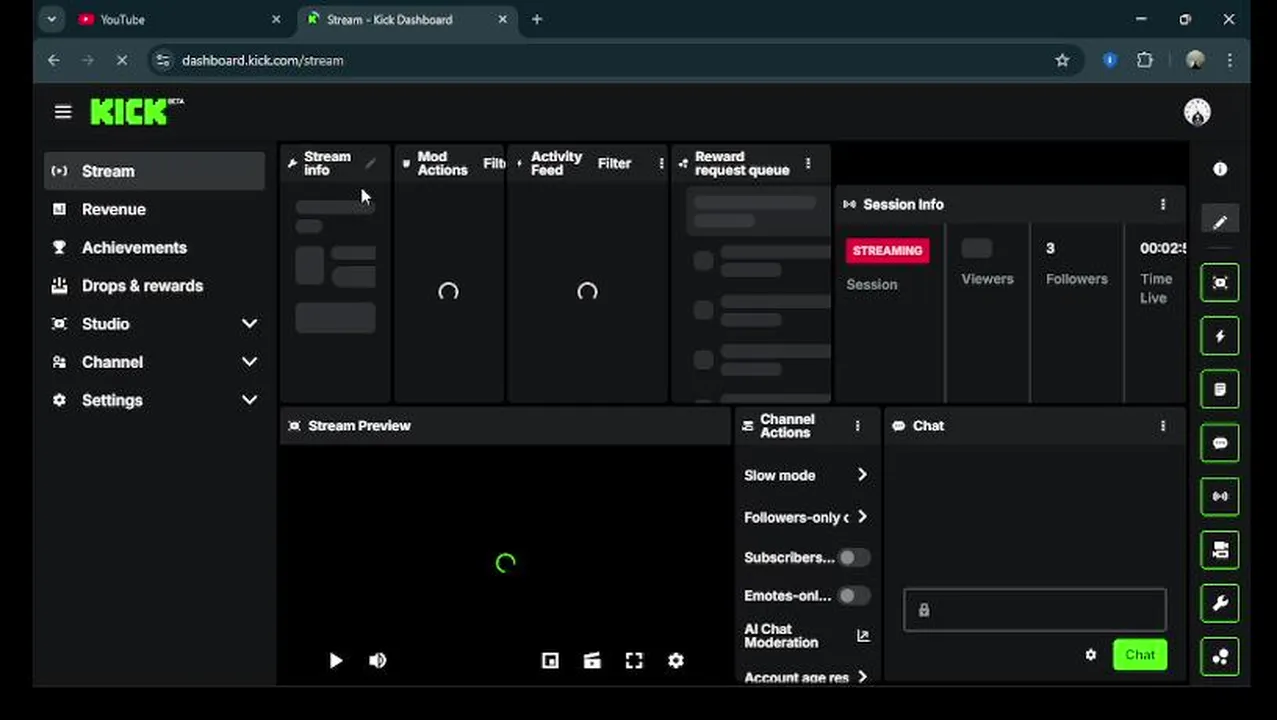Open Reward request queue three-dot menu
Image resolution: width=1277 pixels, height=720 pixels.
coord(808,163)
